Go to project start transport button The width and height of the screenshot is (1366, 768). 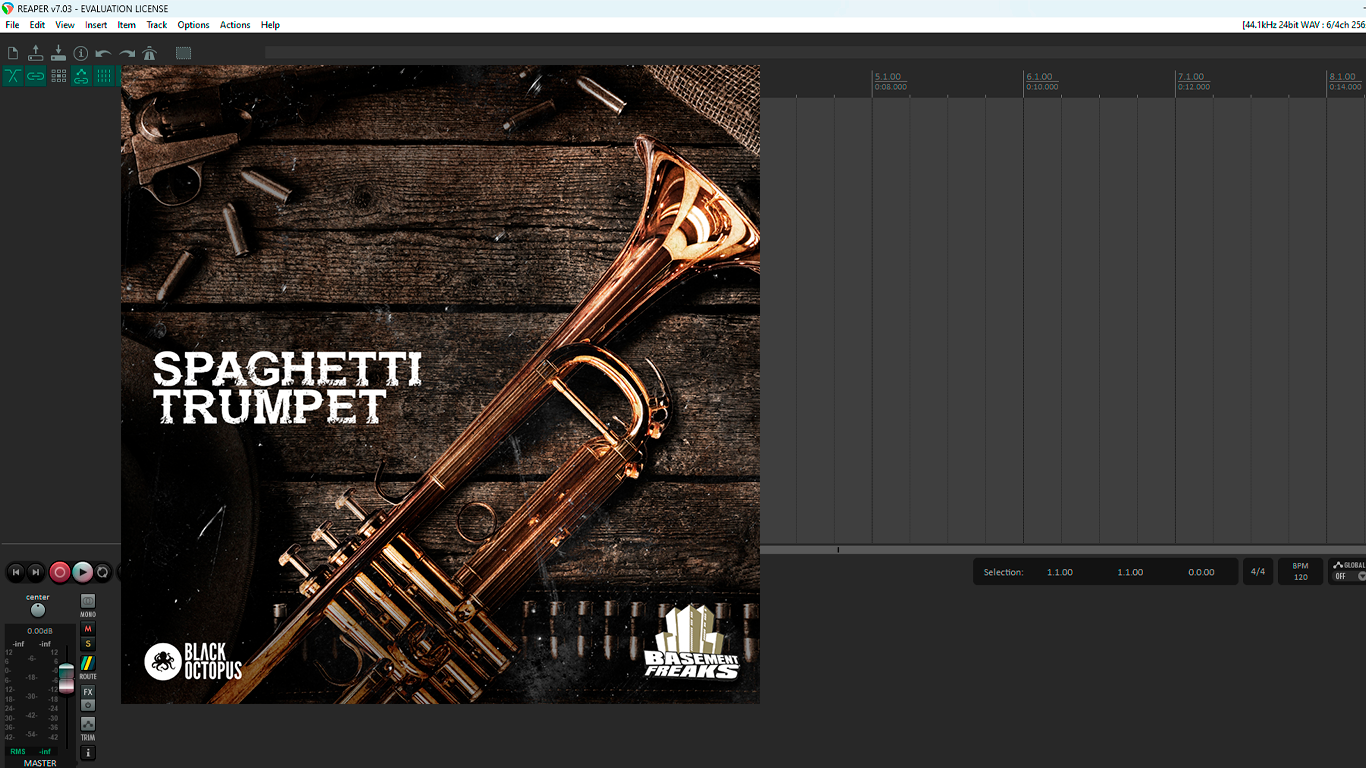[x=15, y=572]
